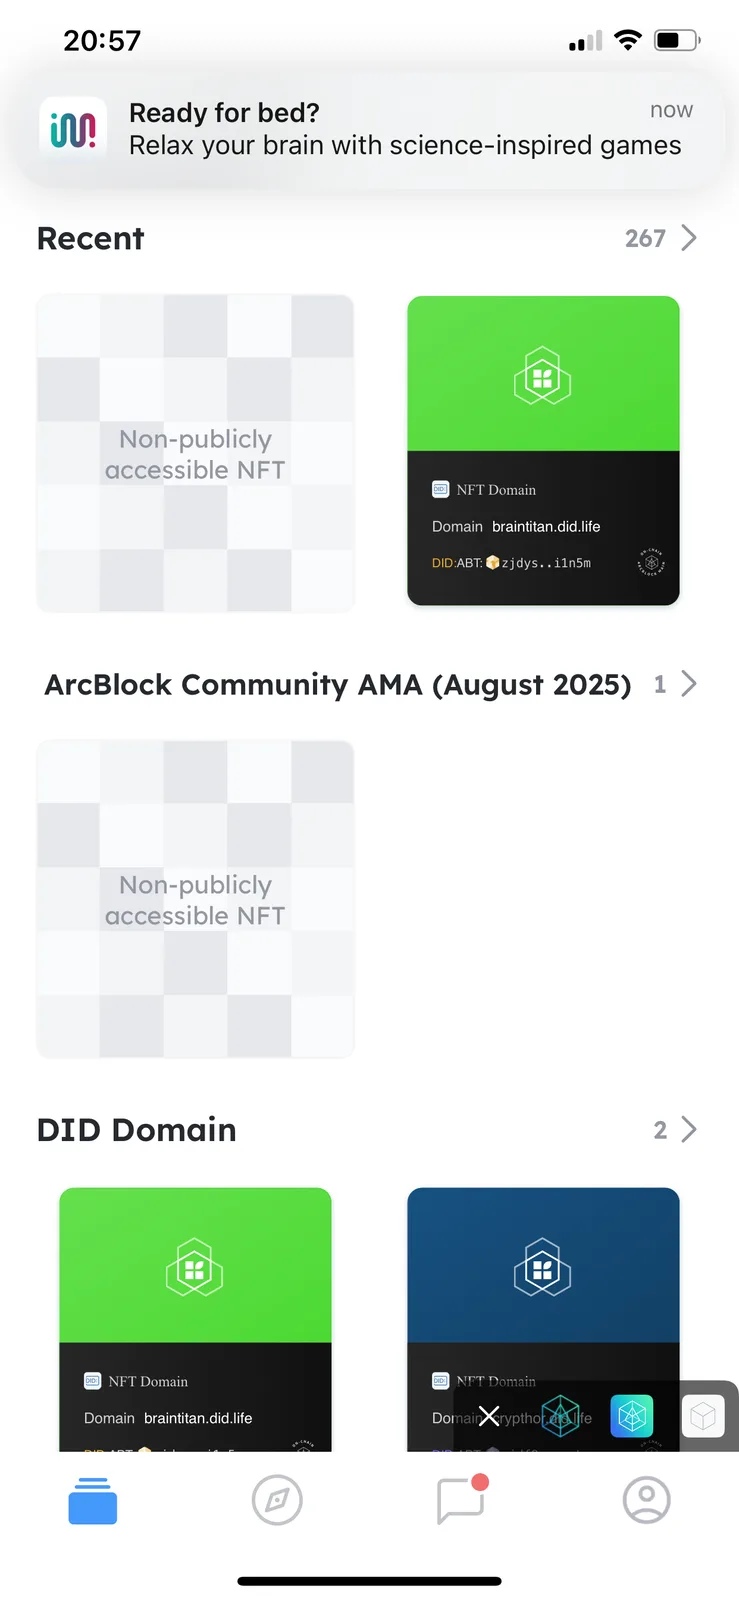This screenshot has height=1600, width=739.
Task: Open the profile tab icon
Action: click(x=647, y=1500)
